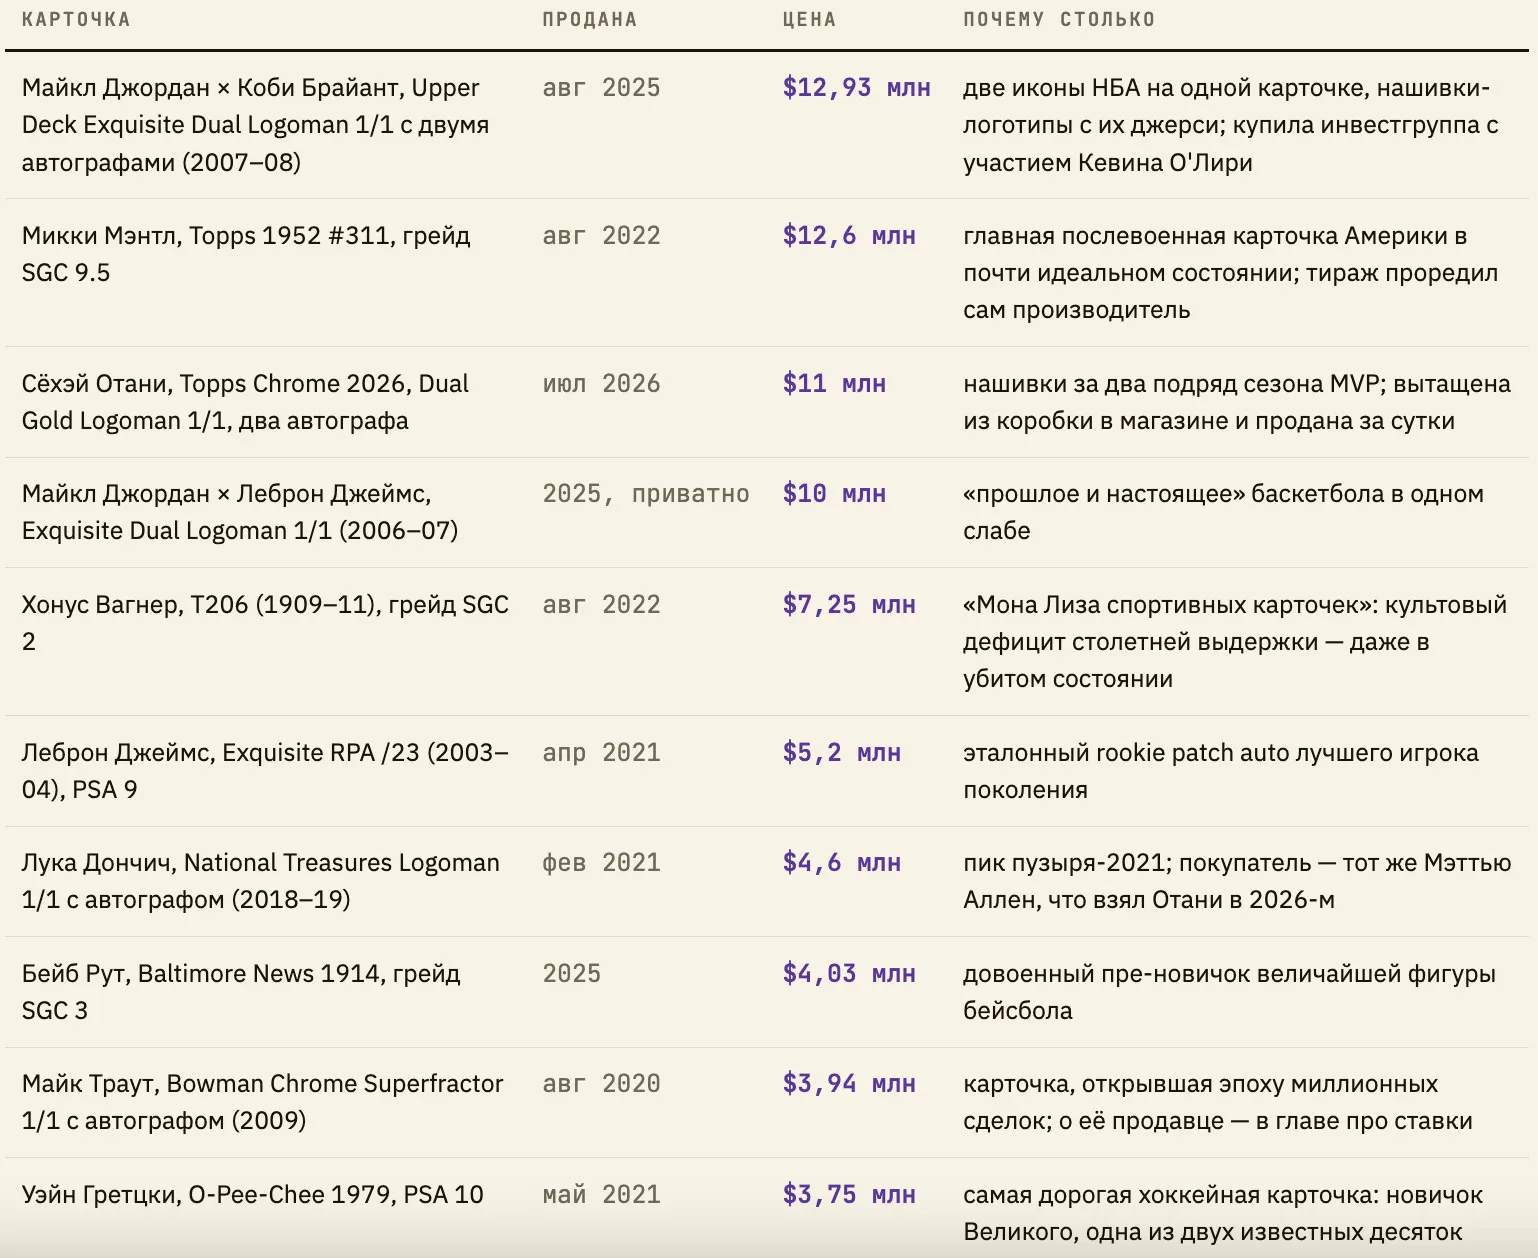Click the 'главная послевоенная карточка Америки' explanation

(1231, 273)
